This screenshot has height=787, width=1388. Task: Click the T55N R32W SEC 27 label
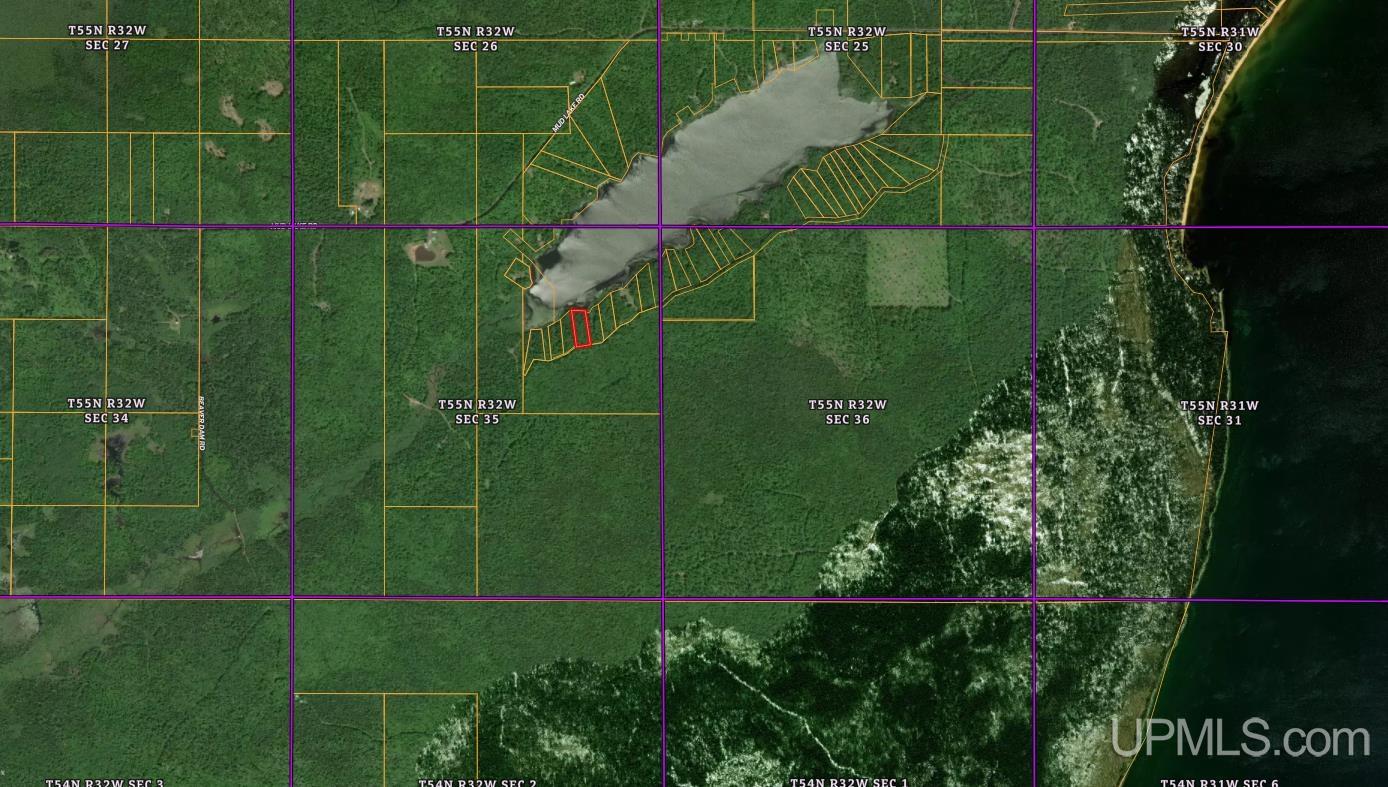click(107, 38)
